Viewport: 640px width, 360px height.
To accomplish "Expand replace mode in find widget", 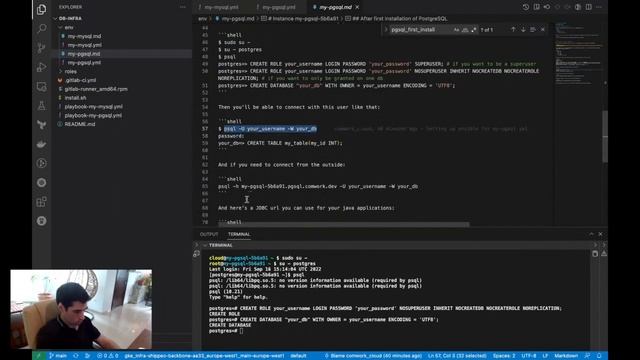I will (386, 29).
